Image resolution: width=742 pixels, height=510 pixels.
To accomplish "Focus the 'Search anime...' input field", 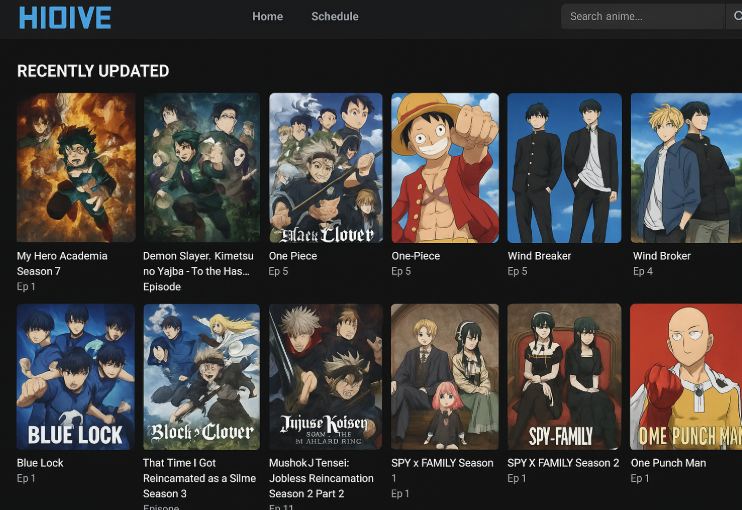I will pyautogui.click(x=641, y=16).
